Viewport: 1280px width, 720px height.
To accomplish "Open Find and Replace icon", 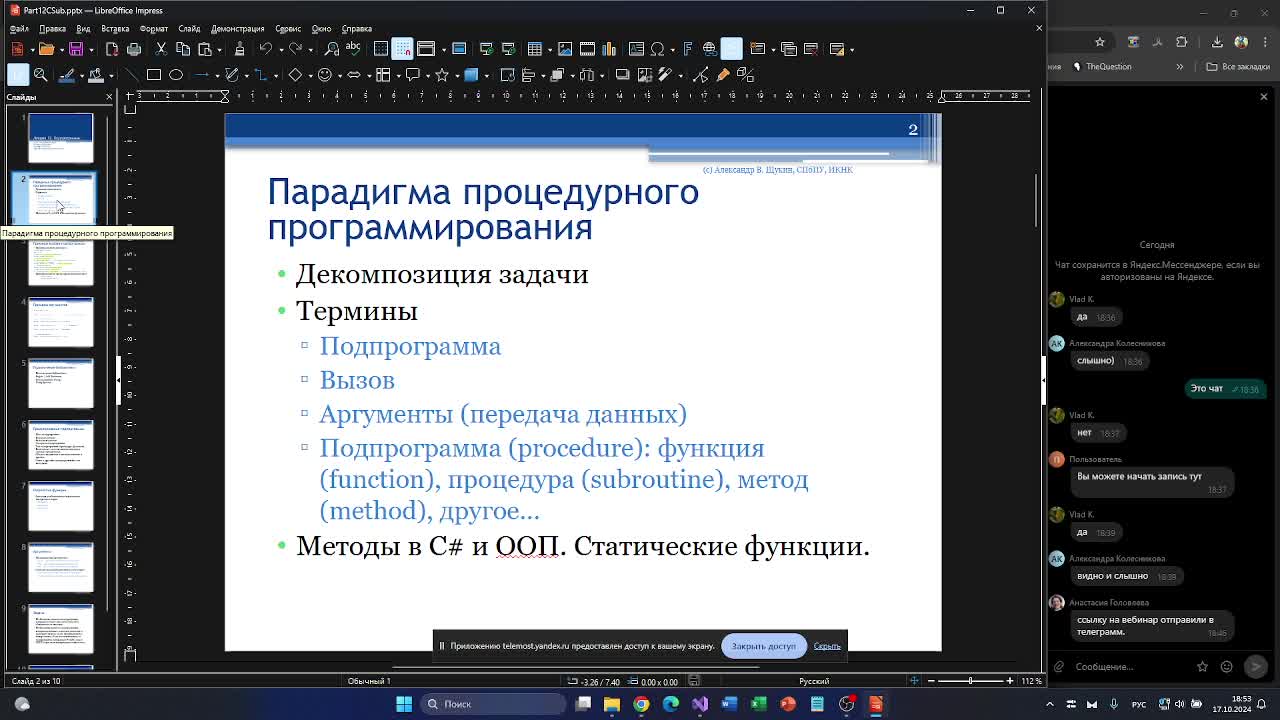I will pos(331,49).
